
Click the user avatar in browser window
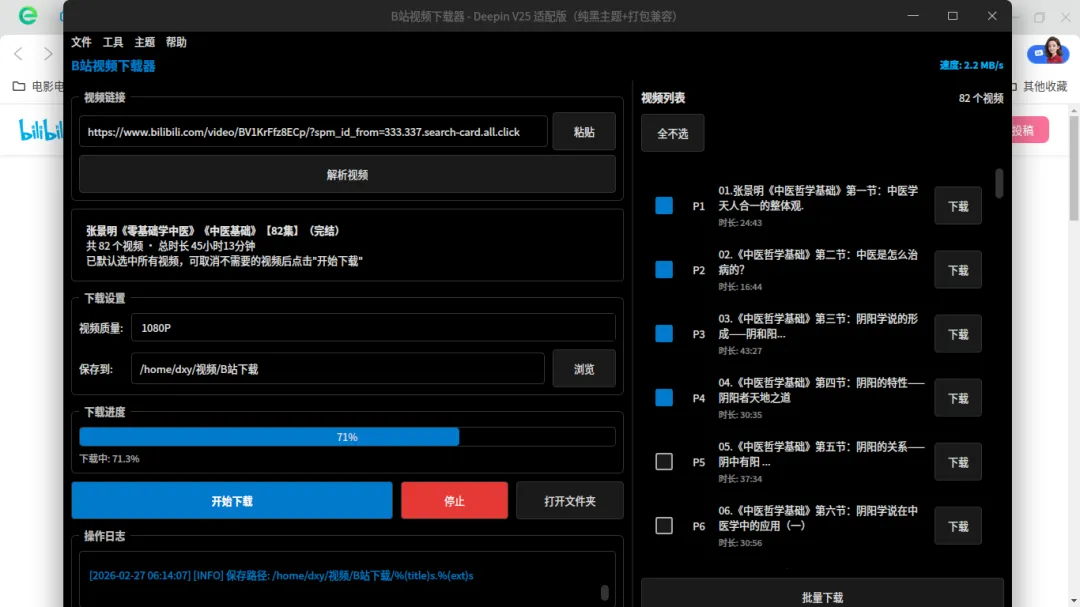tap(1052, 50)
